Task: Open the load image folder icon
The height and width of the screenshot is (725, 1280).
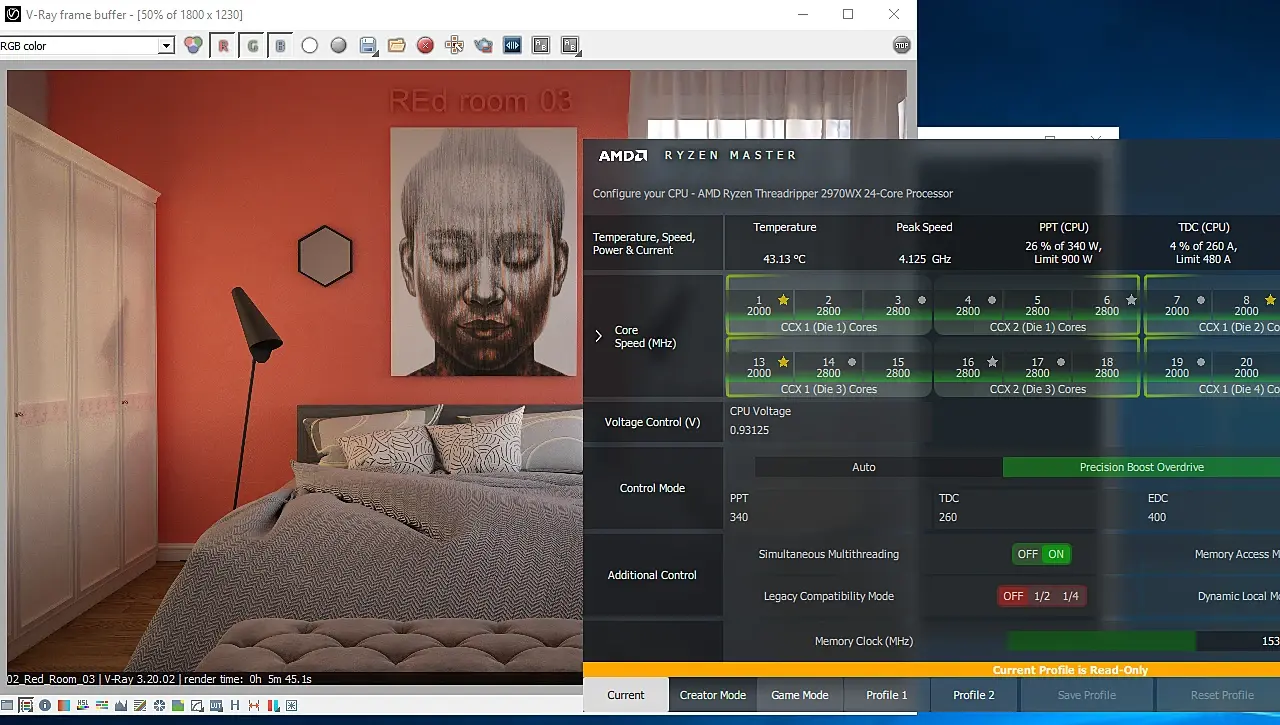Action: tap(396, 45)
